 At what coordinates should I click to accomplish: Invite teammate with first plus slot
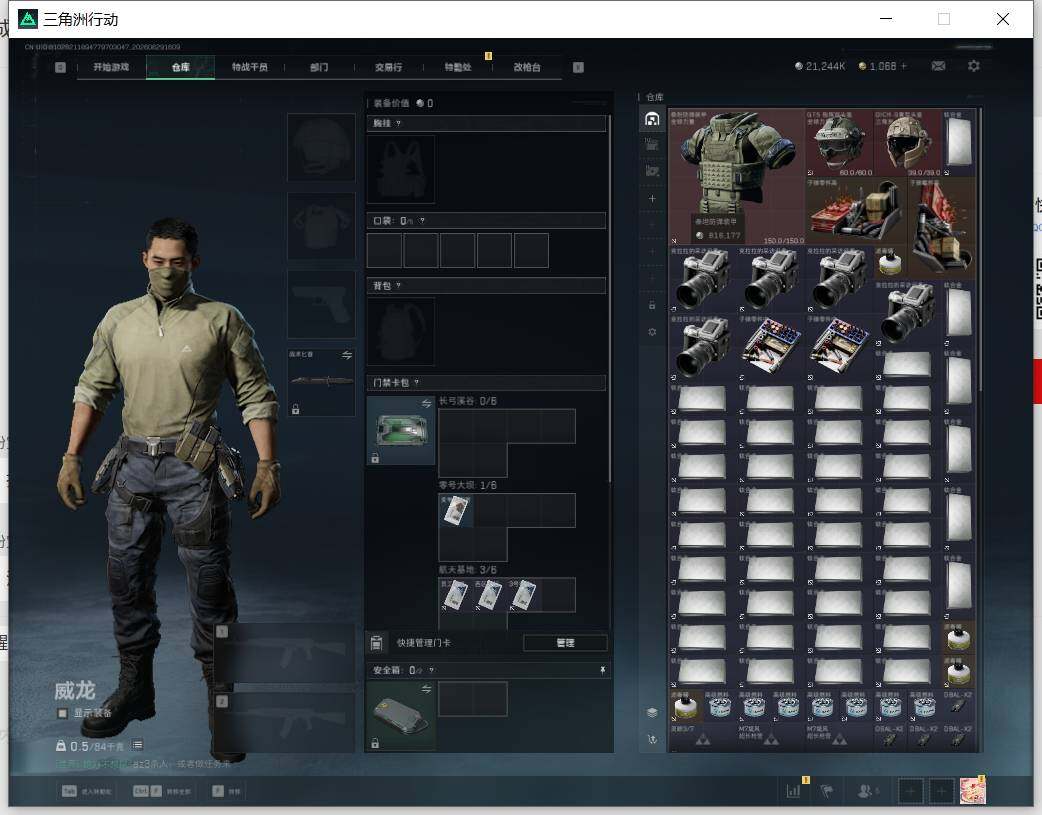pyautogui.click(x=911, y=790)
